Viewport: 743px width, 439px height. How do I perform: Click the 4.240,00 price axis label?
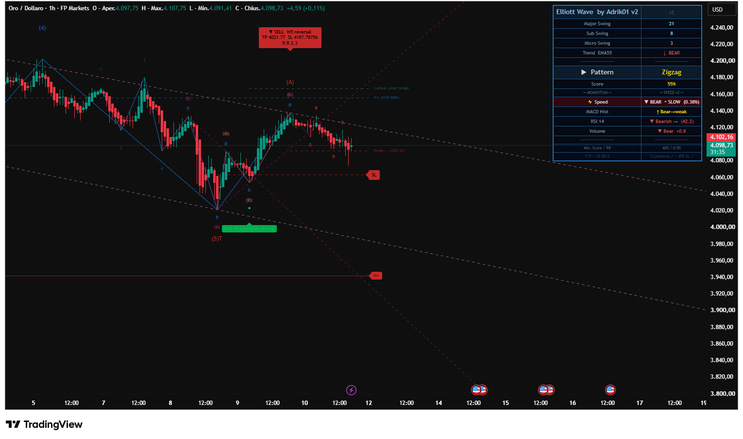point(722,27)
